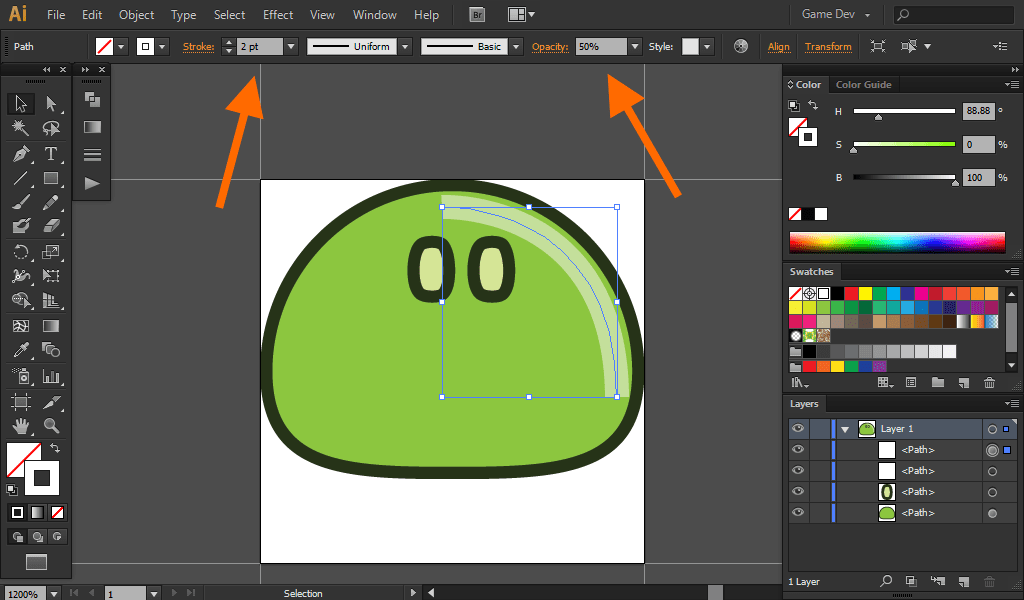1024x600 pixels.
Task: Select the Type tool
Action: pos(51,154)
